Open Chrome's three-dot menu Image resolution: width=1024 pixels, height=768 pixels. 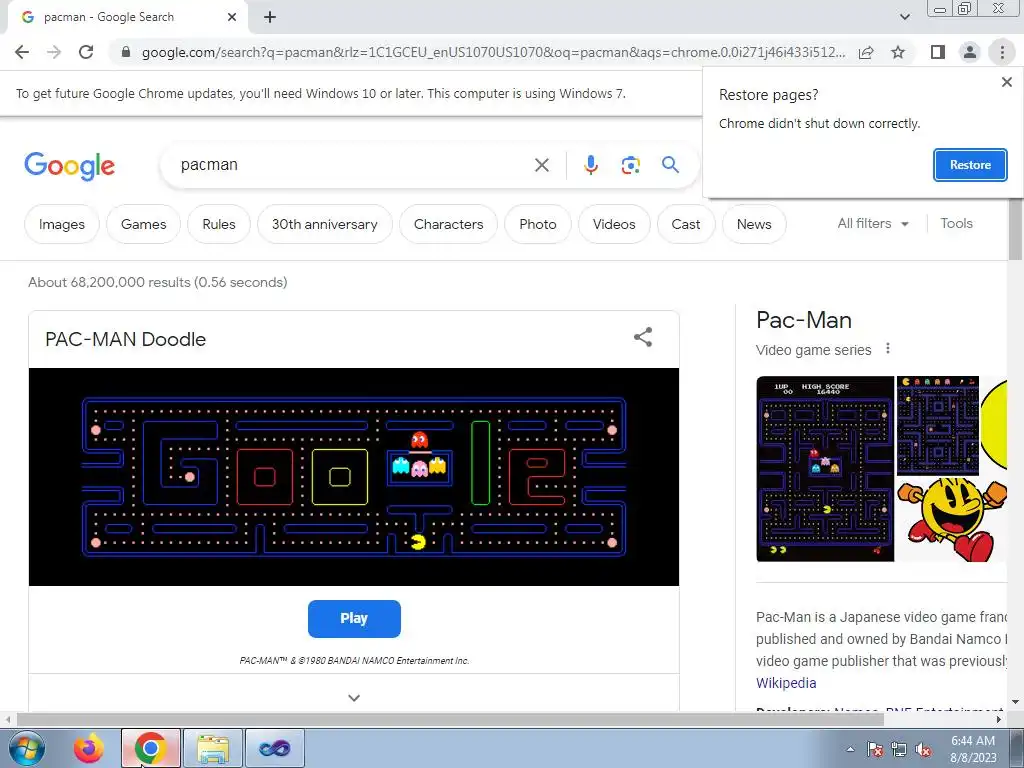pyautogui.click(x=1002, y=52)
